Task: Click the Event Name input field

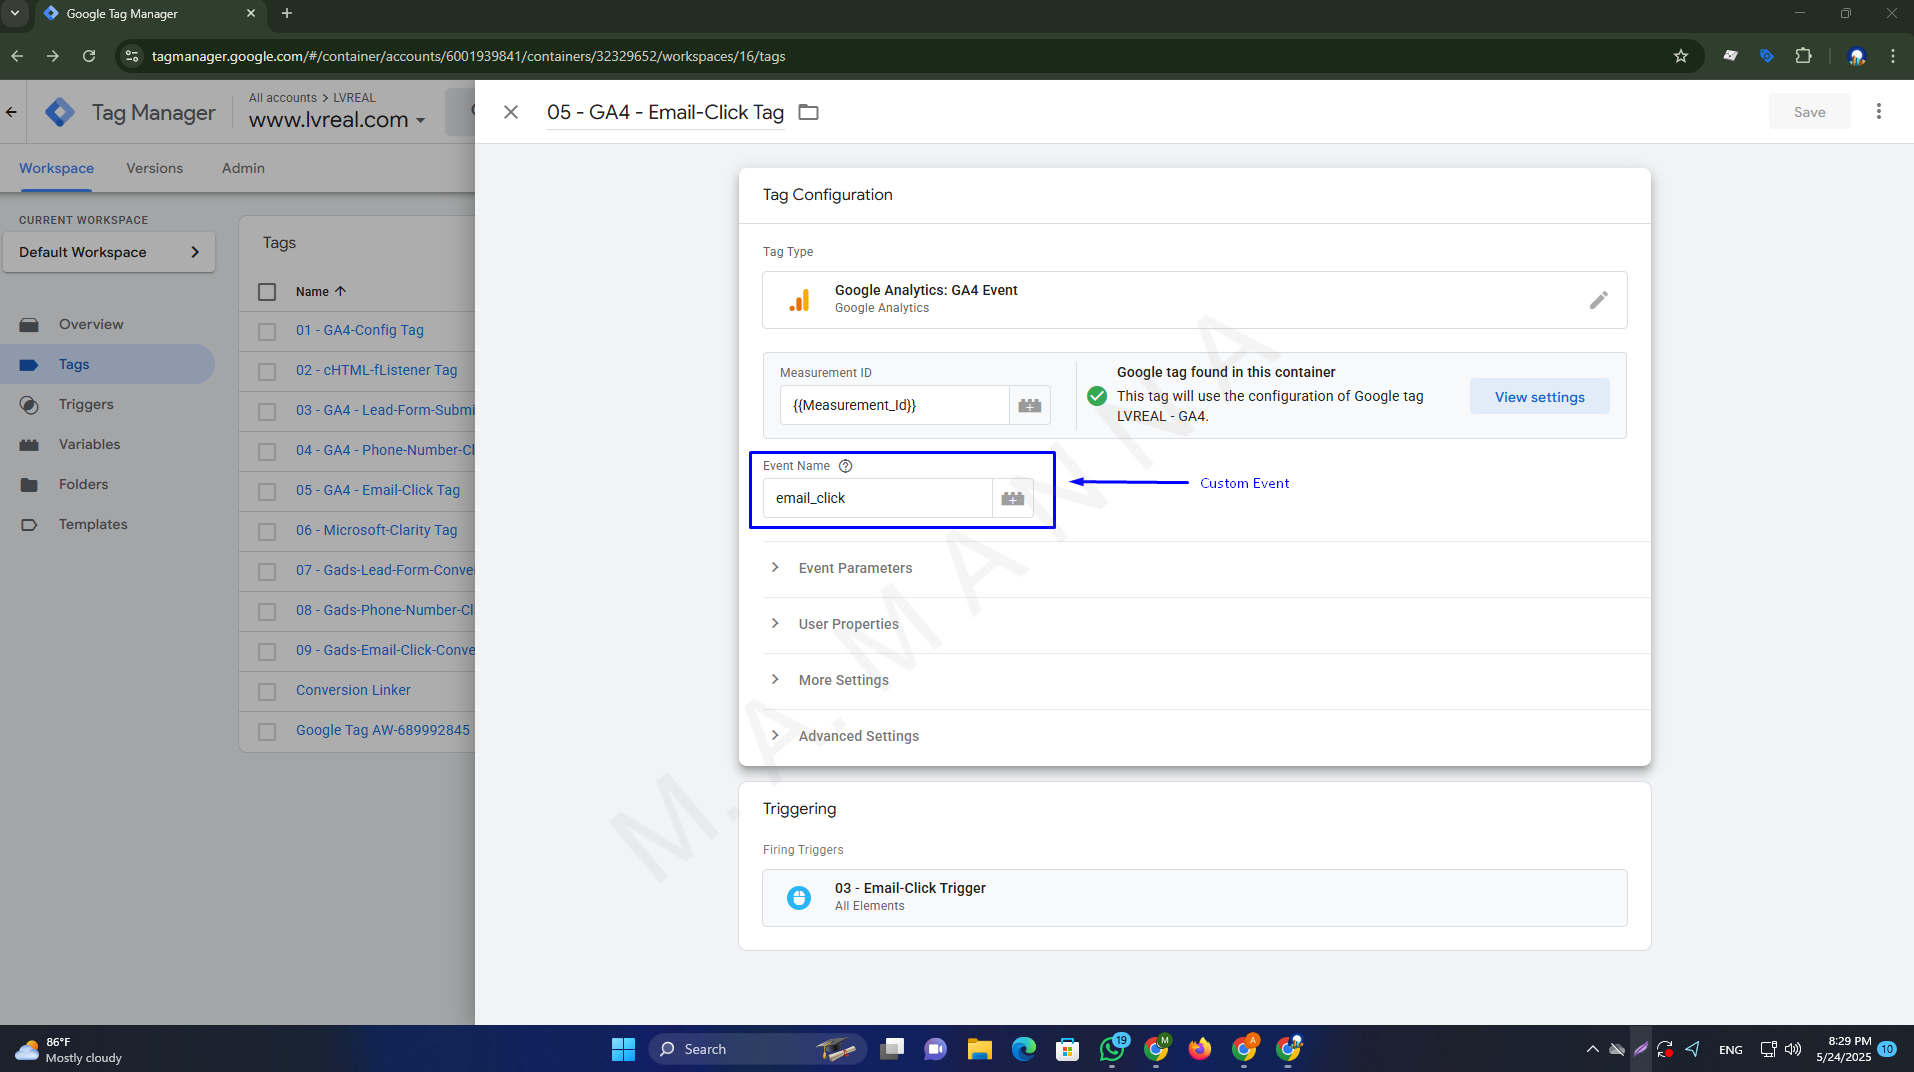Action: pos(877,498)
